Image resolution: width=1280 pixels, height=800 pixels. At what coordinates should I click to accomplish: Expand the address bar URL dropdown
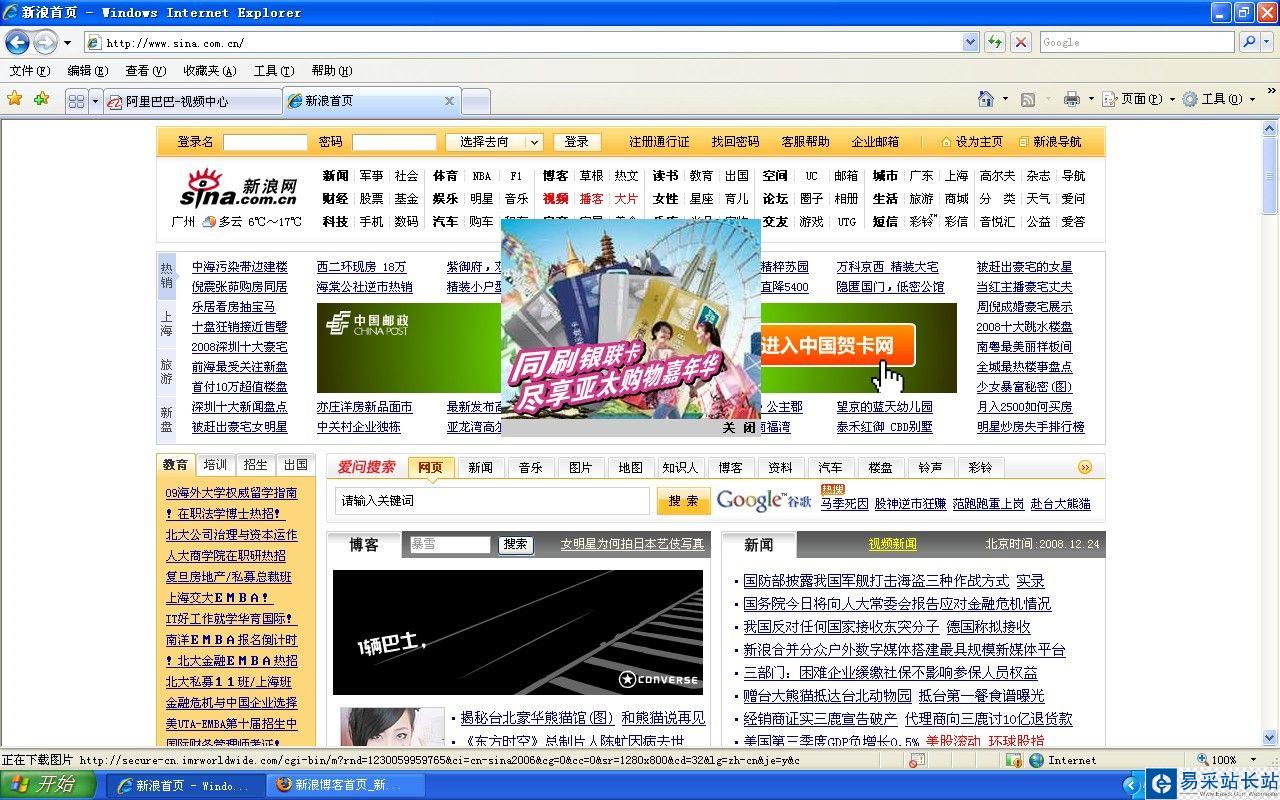tap(970, 42)
